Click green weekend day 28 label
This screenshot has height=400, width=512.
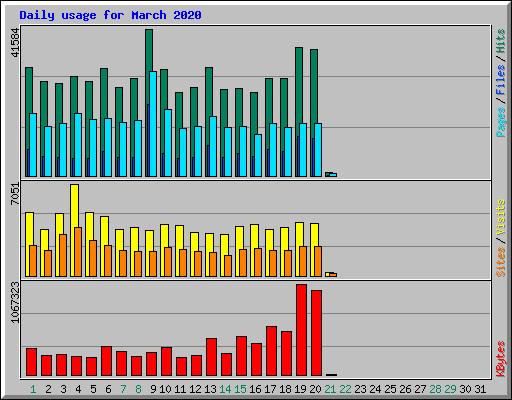click(435, 389)
